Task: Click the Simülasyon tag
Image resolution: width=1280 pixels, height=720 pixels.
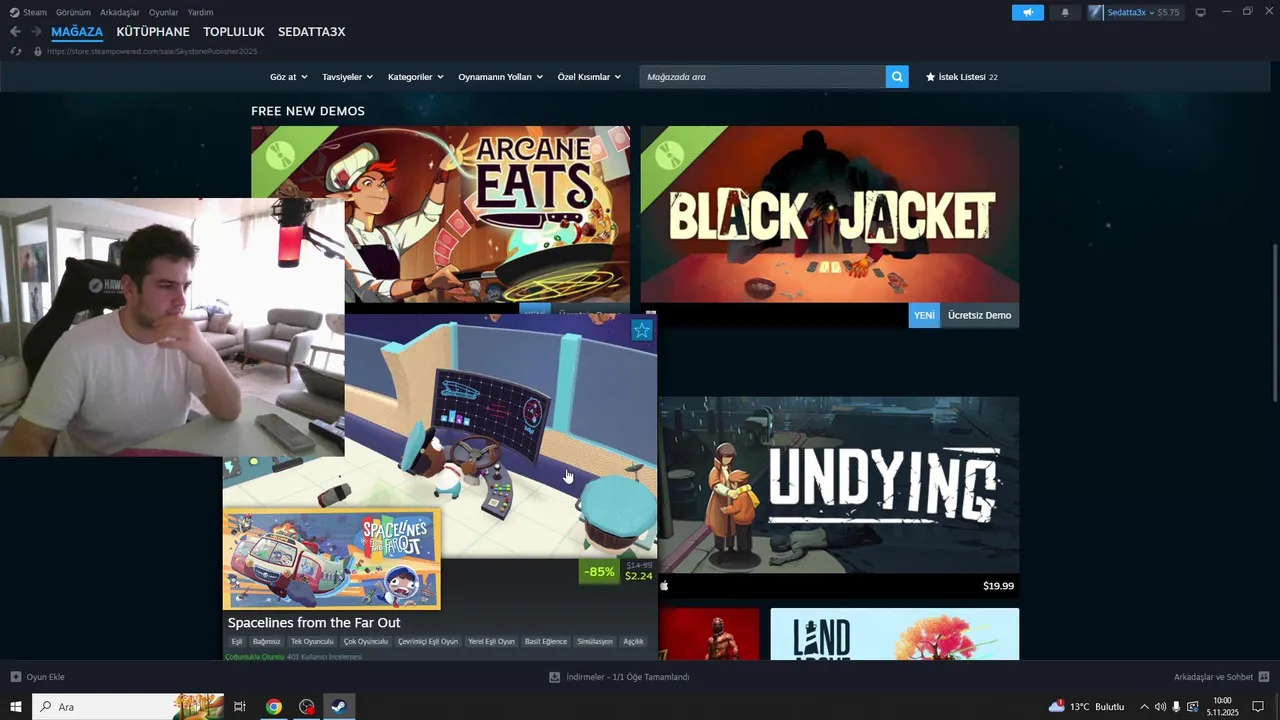Action: [595, 642]
